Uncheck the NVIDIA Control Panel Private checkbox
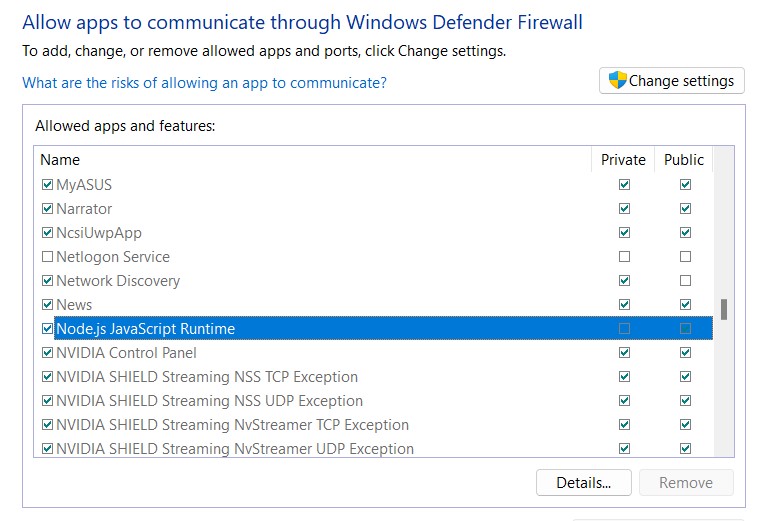The width and height of the screenshot is (757, 521). click(x=625, y=353)
